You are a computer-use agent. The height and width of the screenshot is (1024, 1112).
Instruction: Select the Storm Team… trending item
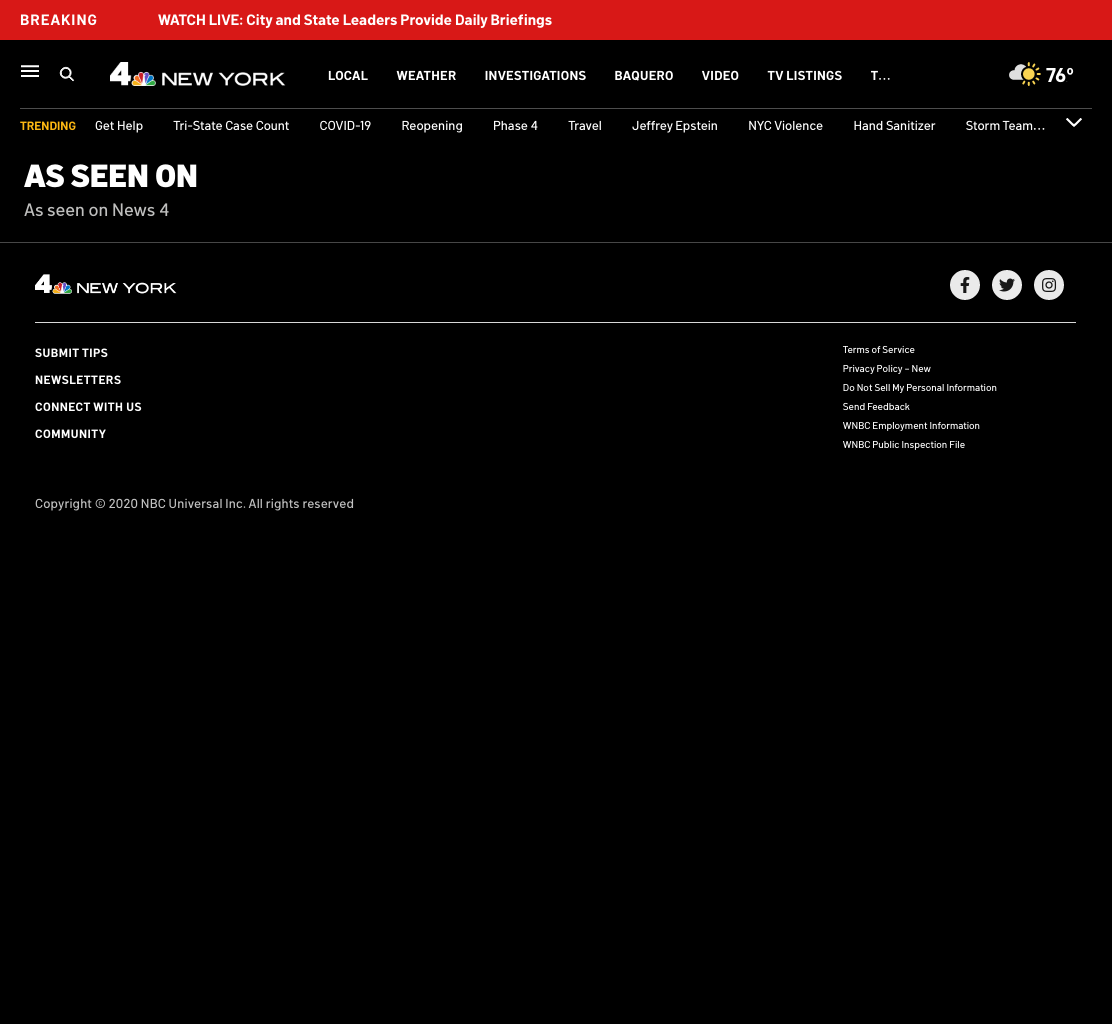coord(1005,126)
